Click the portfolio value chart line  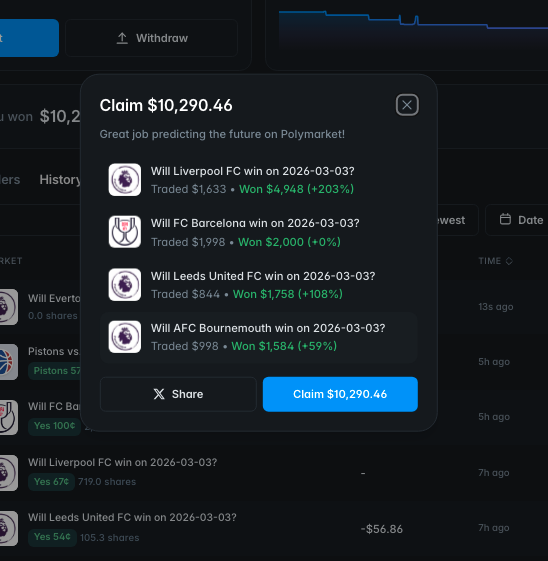pos(413,21)
